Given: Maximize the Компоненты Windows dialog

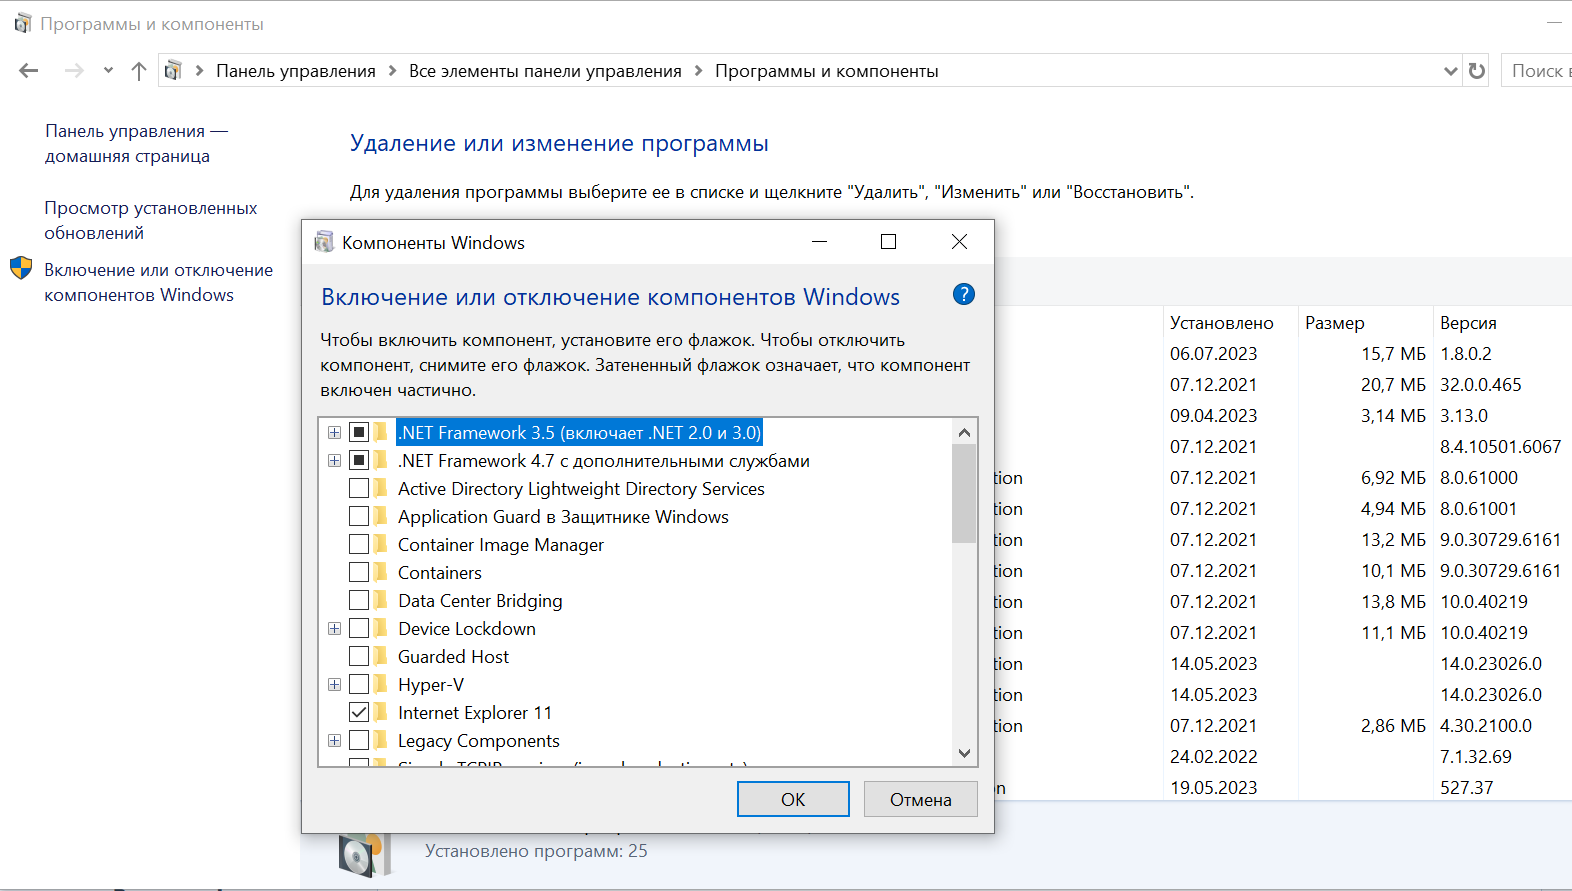Looking at the screenshot, I should [x=888, y=242].
